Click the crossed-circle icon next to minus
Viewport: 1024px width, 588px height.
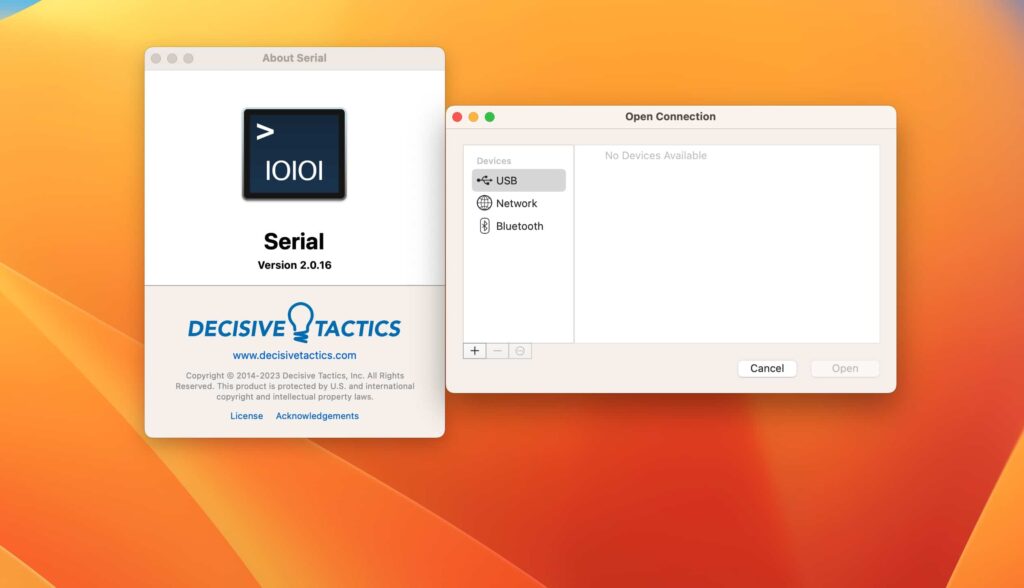(518, 350)
